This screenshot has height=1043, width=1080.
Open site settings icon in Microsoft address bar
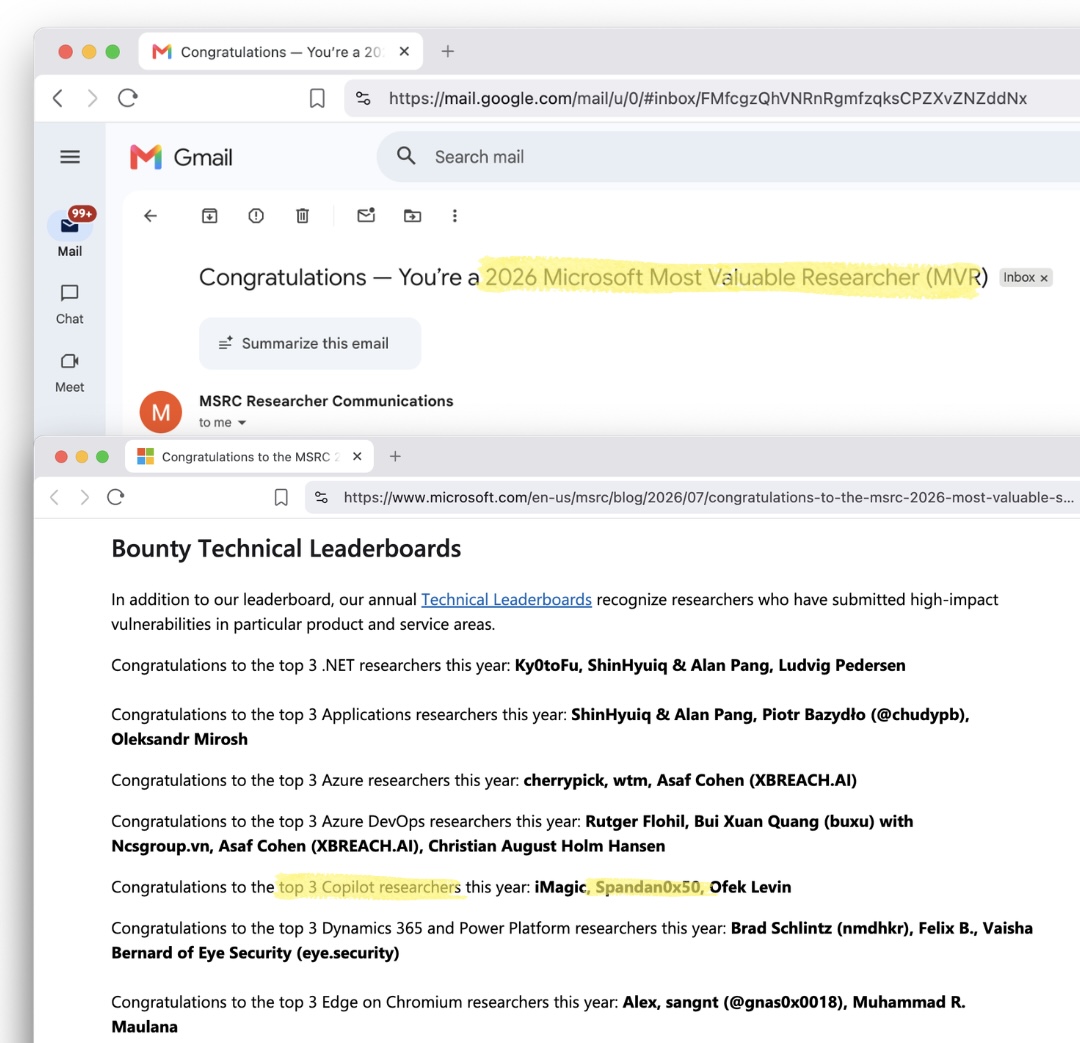tap(321, 497)
